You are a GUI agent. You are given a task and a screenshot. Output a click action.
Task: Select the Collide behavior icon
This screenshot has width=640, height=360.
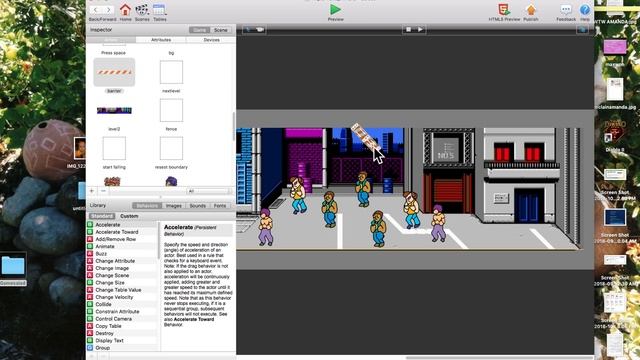(90, 304)
